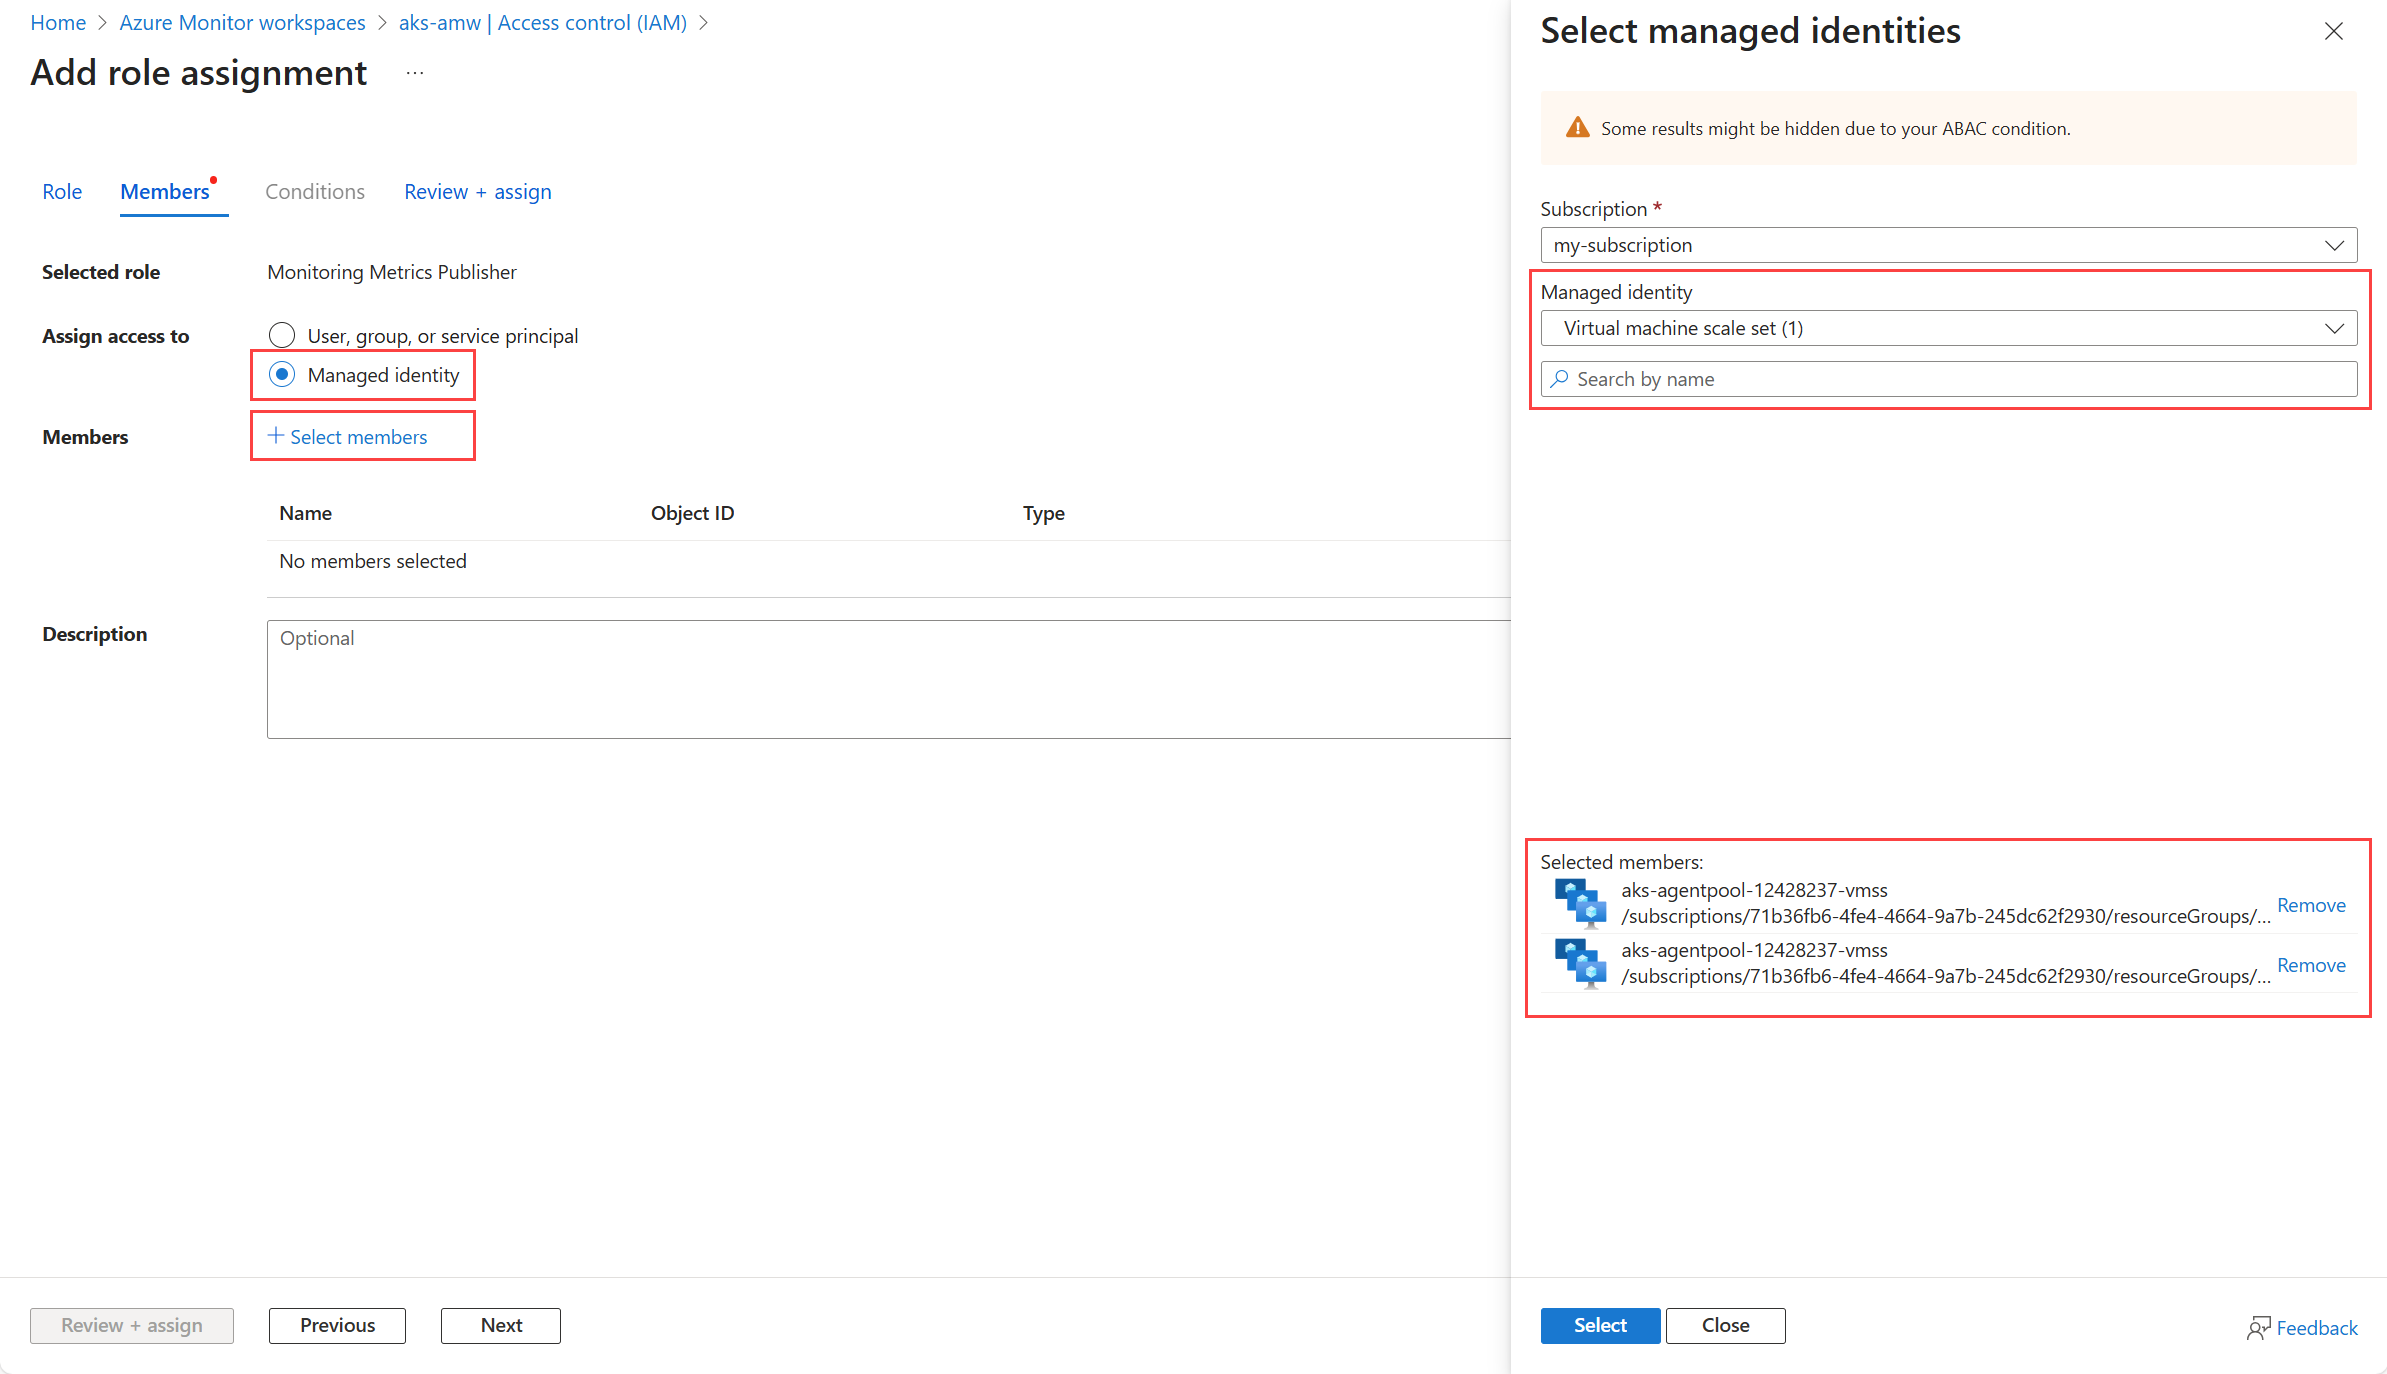2387x1374 pixels.
Task: Choose User, group, or service principal option
Action: tap(282, 335)
